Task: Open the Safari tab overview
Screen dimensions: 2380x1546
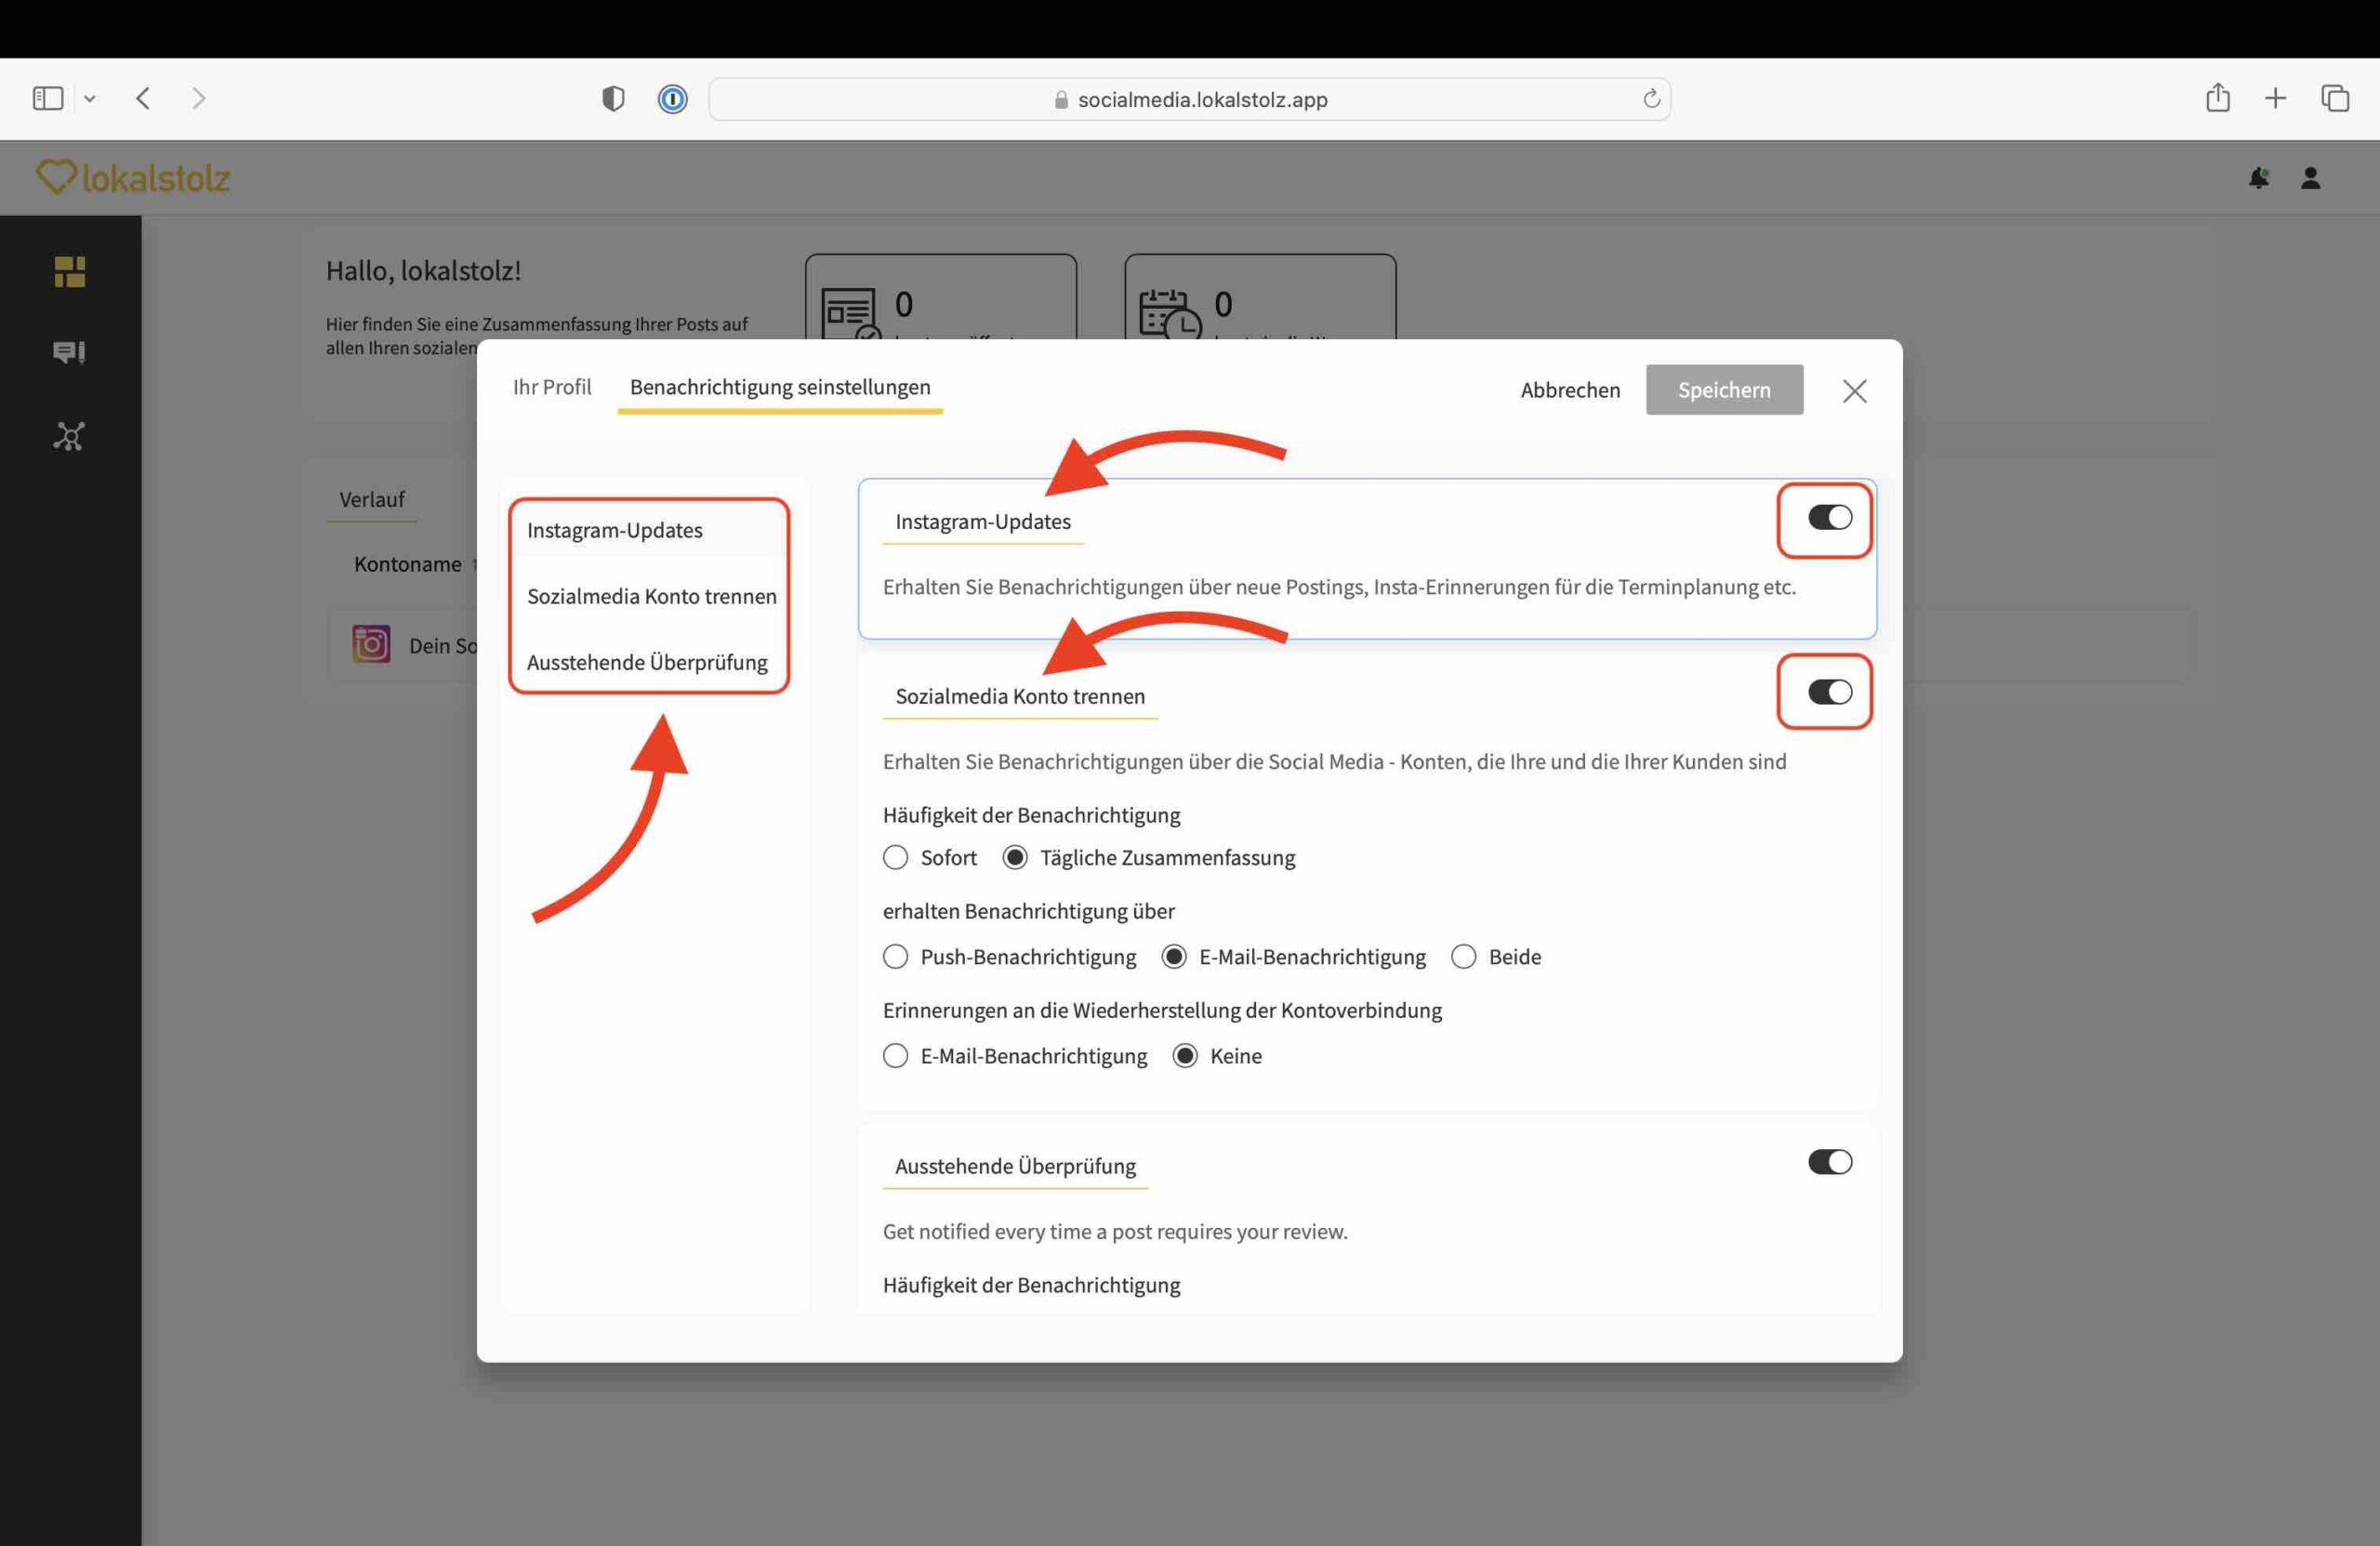Action: (2334, 98)
